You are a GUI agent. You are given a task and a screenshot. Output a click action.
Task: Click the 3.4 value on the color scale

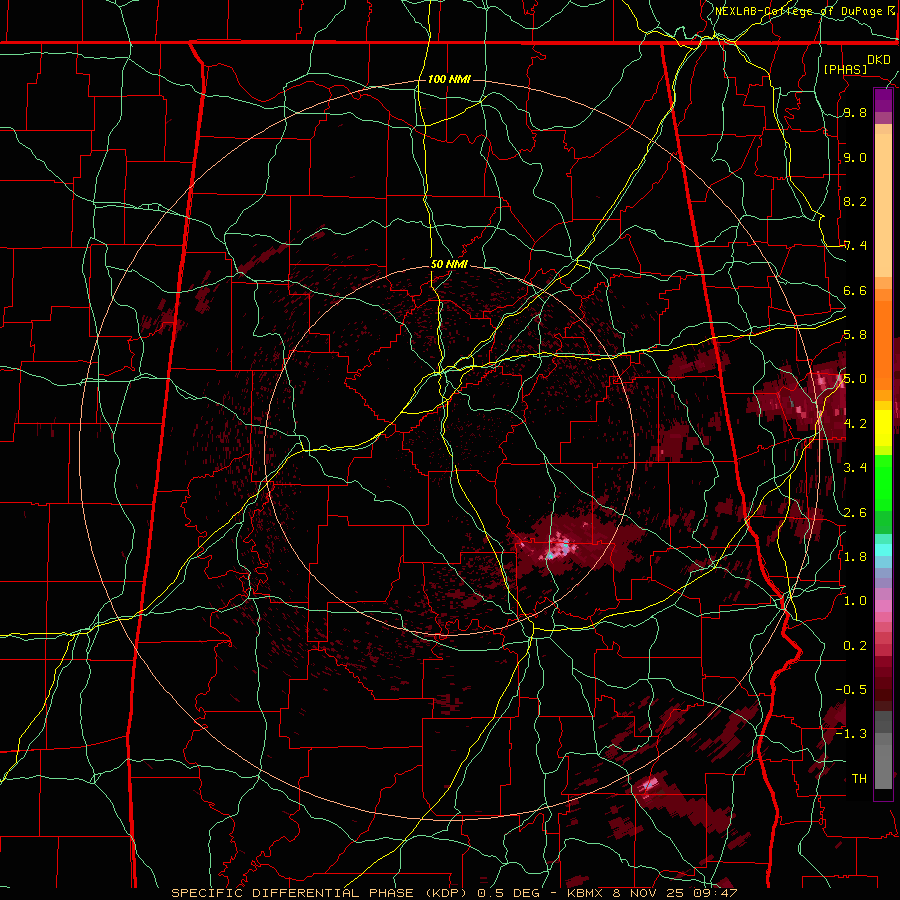point(855,468)
